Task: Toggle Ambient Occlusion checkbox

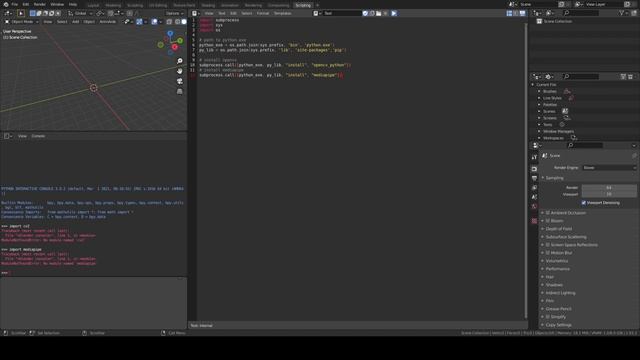Action: pos(548,213)
